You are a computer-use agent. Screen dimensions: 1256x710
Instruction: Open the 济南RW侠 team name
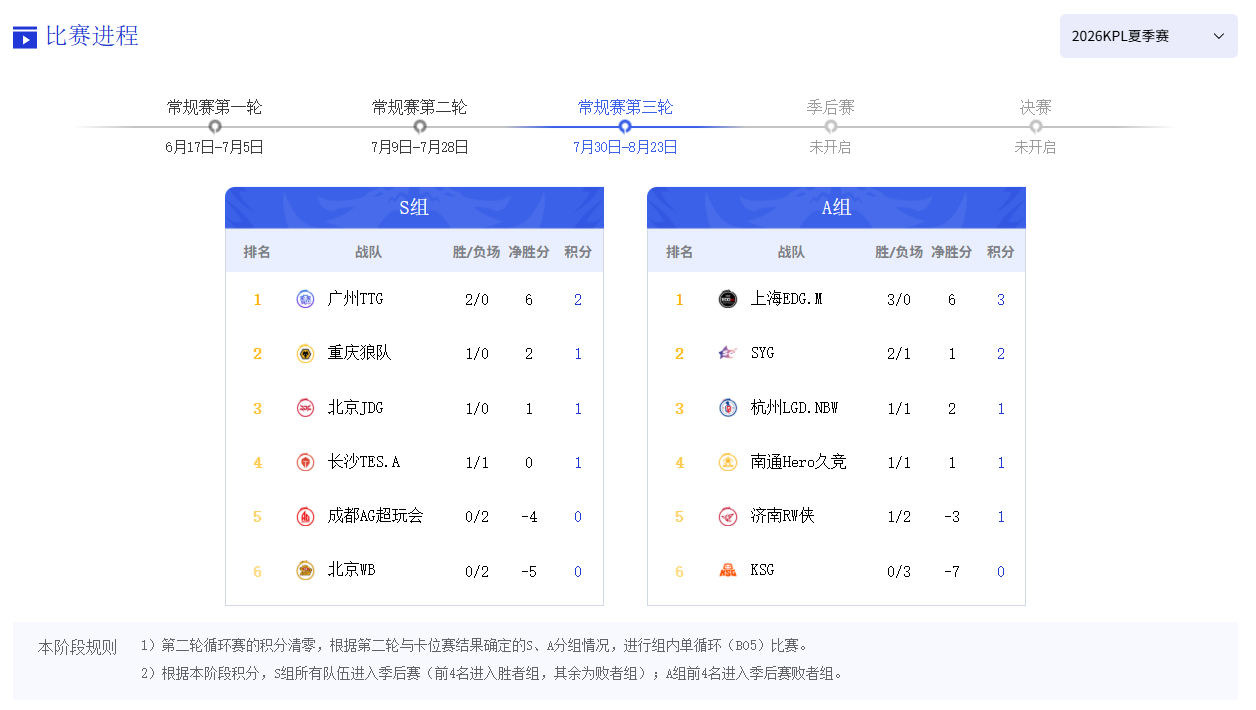coord(783,516)
